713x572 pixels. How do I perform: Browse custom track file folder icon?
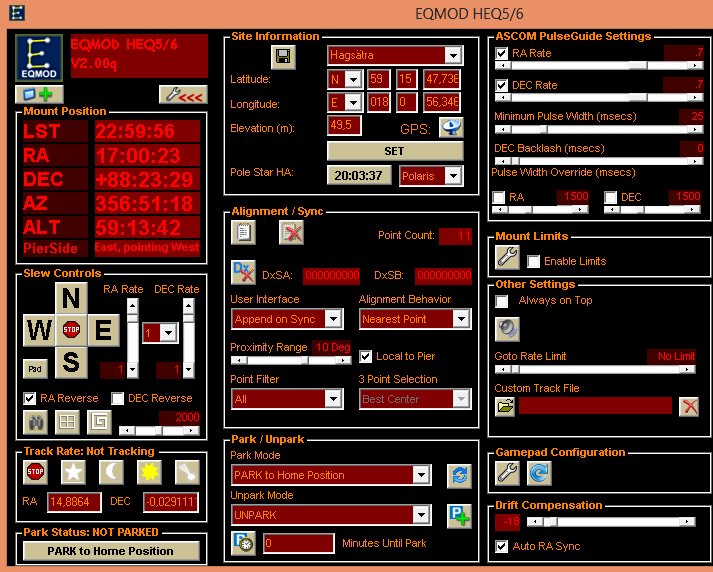(x=505, y=406)
